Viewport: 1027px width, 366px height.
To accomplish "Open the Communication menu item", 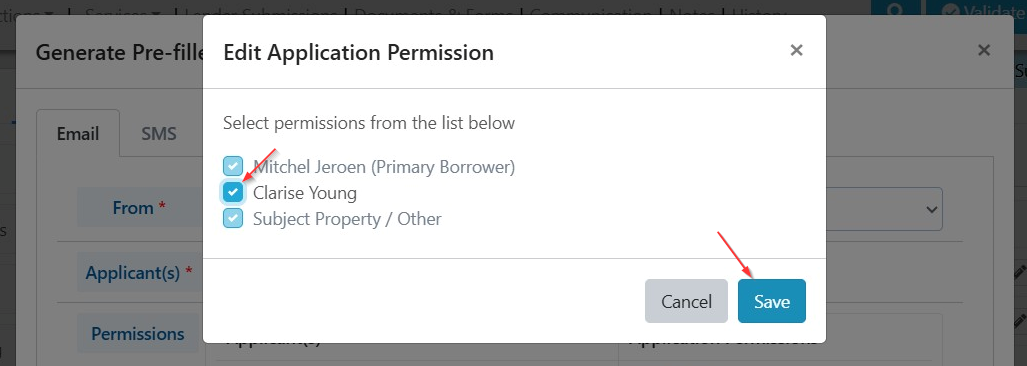I will (590, 12).
